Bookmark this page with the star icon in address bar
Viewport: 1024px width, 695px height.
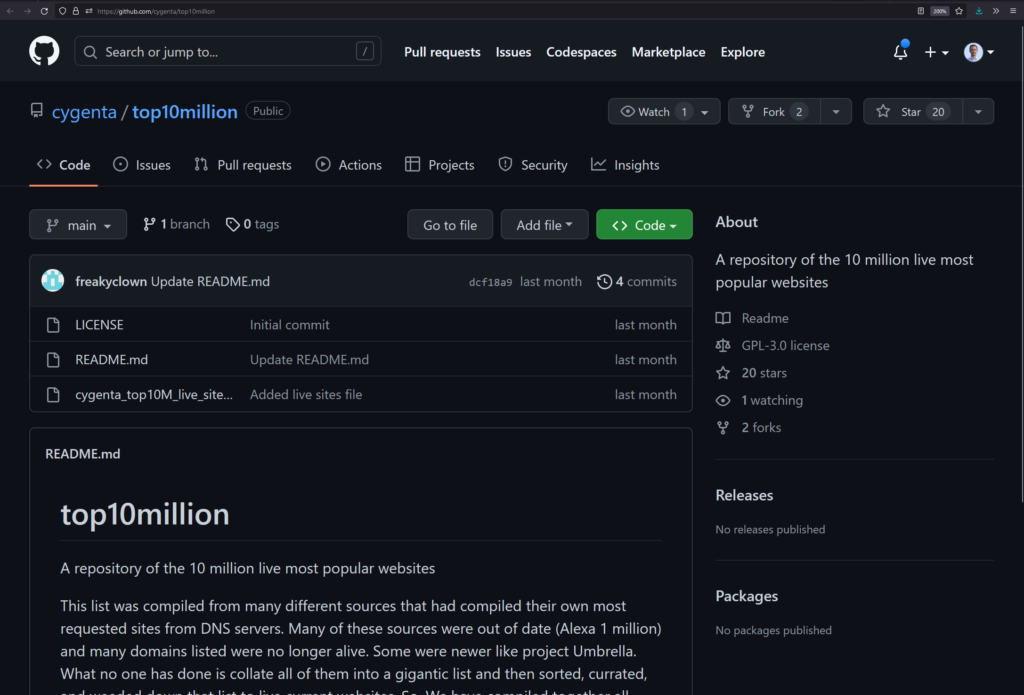click(959, 11)
